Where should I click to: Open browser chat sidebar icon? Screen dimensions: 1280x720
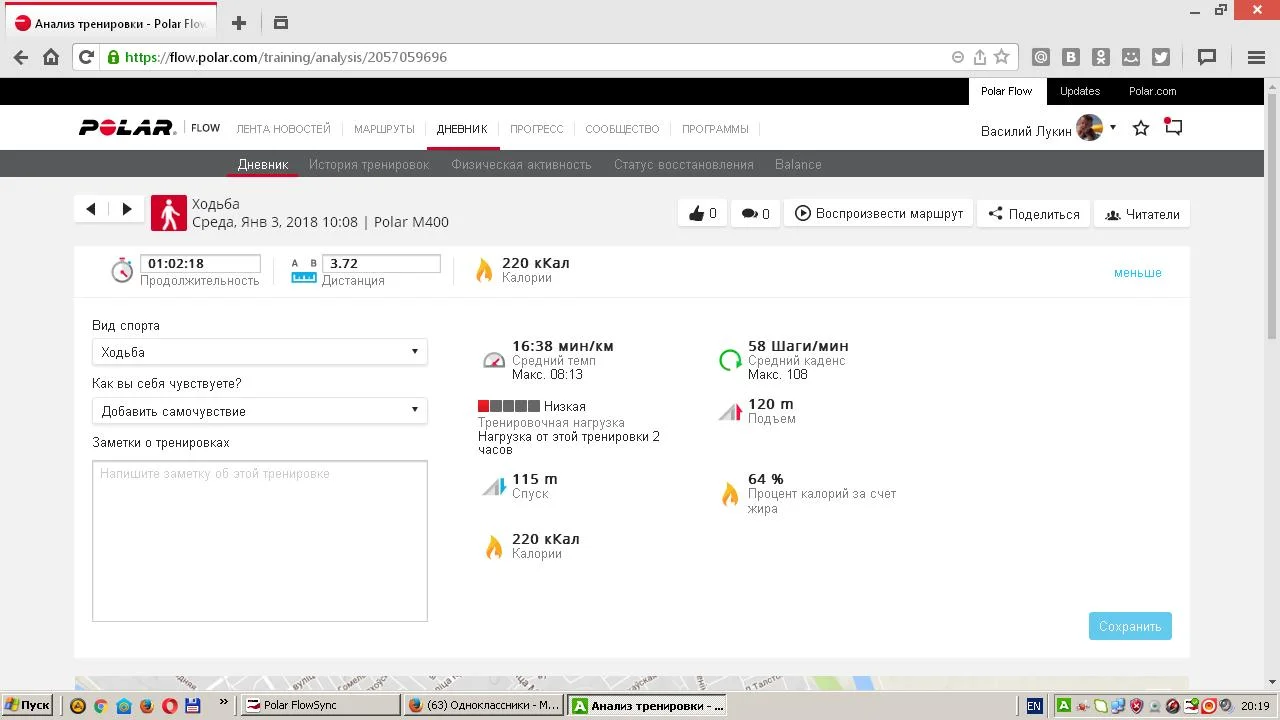[1207, 57]
